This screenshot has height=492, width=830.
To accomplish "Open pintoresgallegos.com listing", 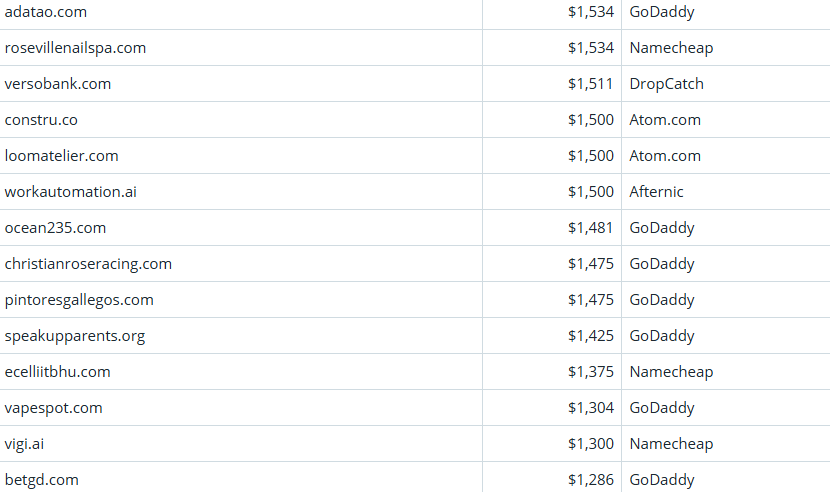I will (79, 300).
